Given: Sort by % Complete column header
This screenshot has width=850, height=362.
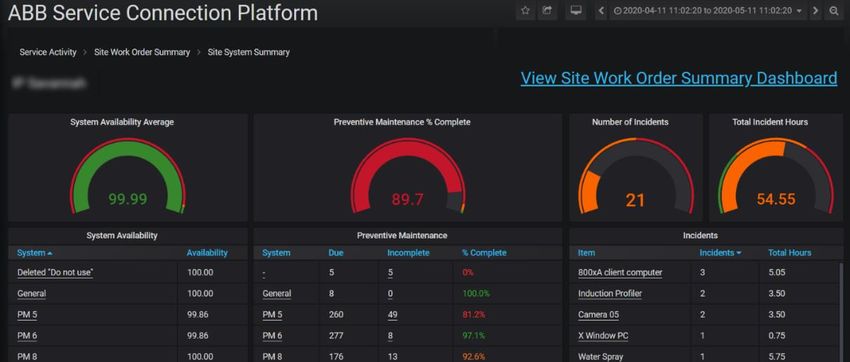Looking at the screenshot, I should pos(484,253).
